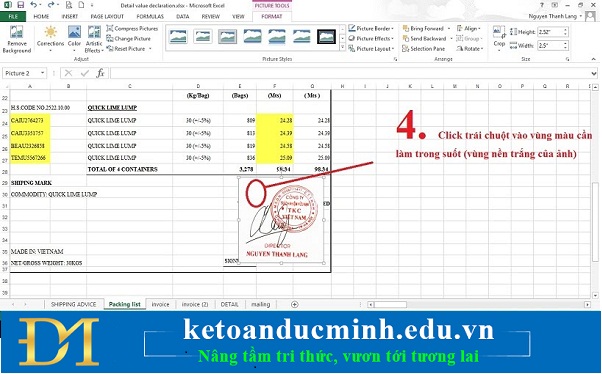The image size is (602, 374).
Task: Select the invoice sheet tab
Action: pos(160,304)
